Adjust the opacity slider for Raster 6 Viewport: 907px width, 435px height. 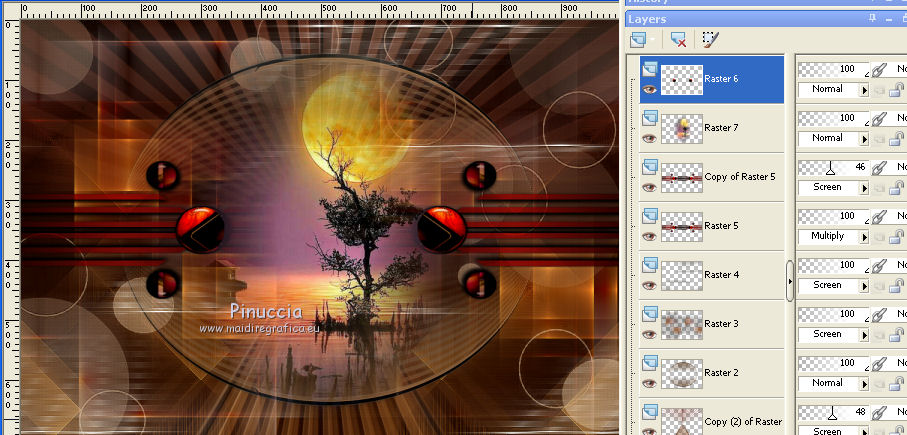pyautogui.click(x=834, y=69)
